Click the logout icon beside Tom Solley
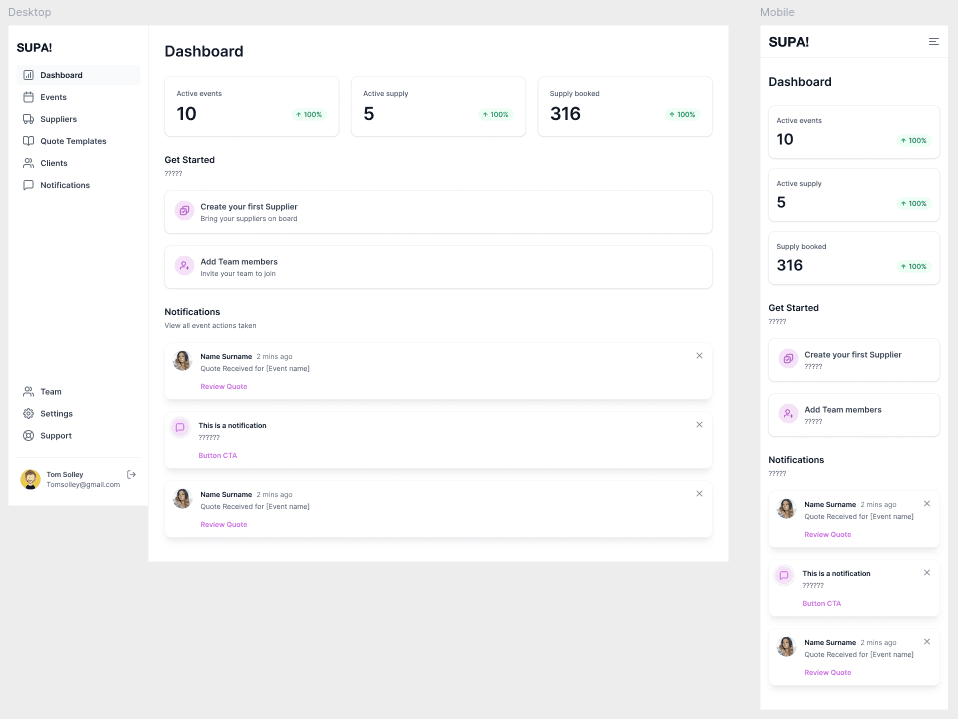The width and height of the screenshot is (958, 719). tap(131, 475)
